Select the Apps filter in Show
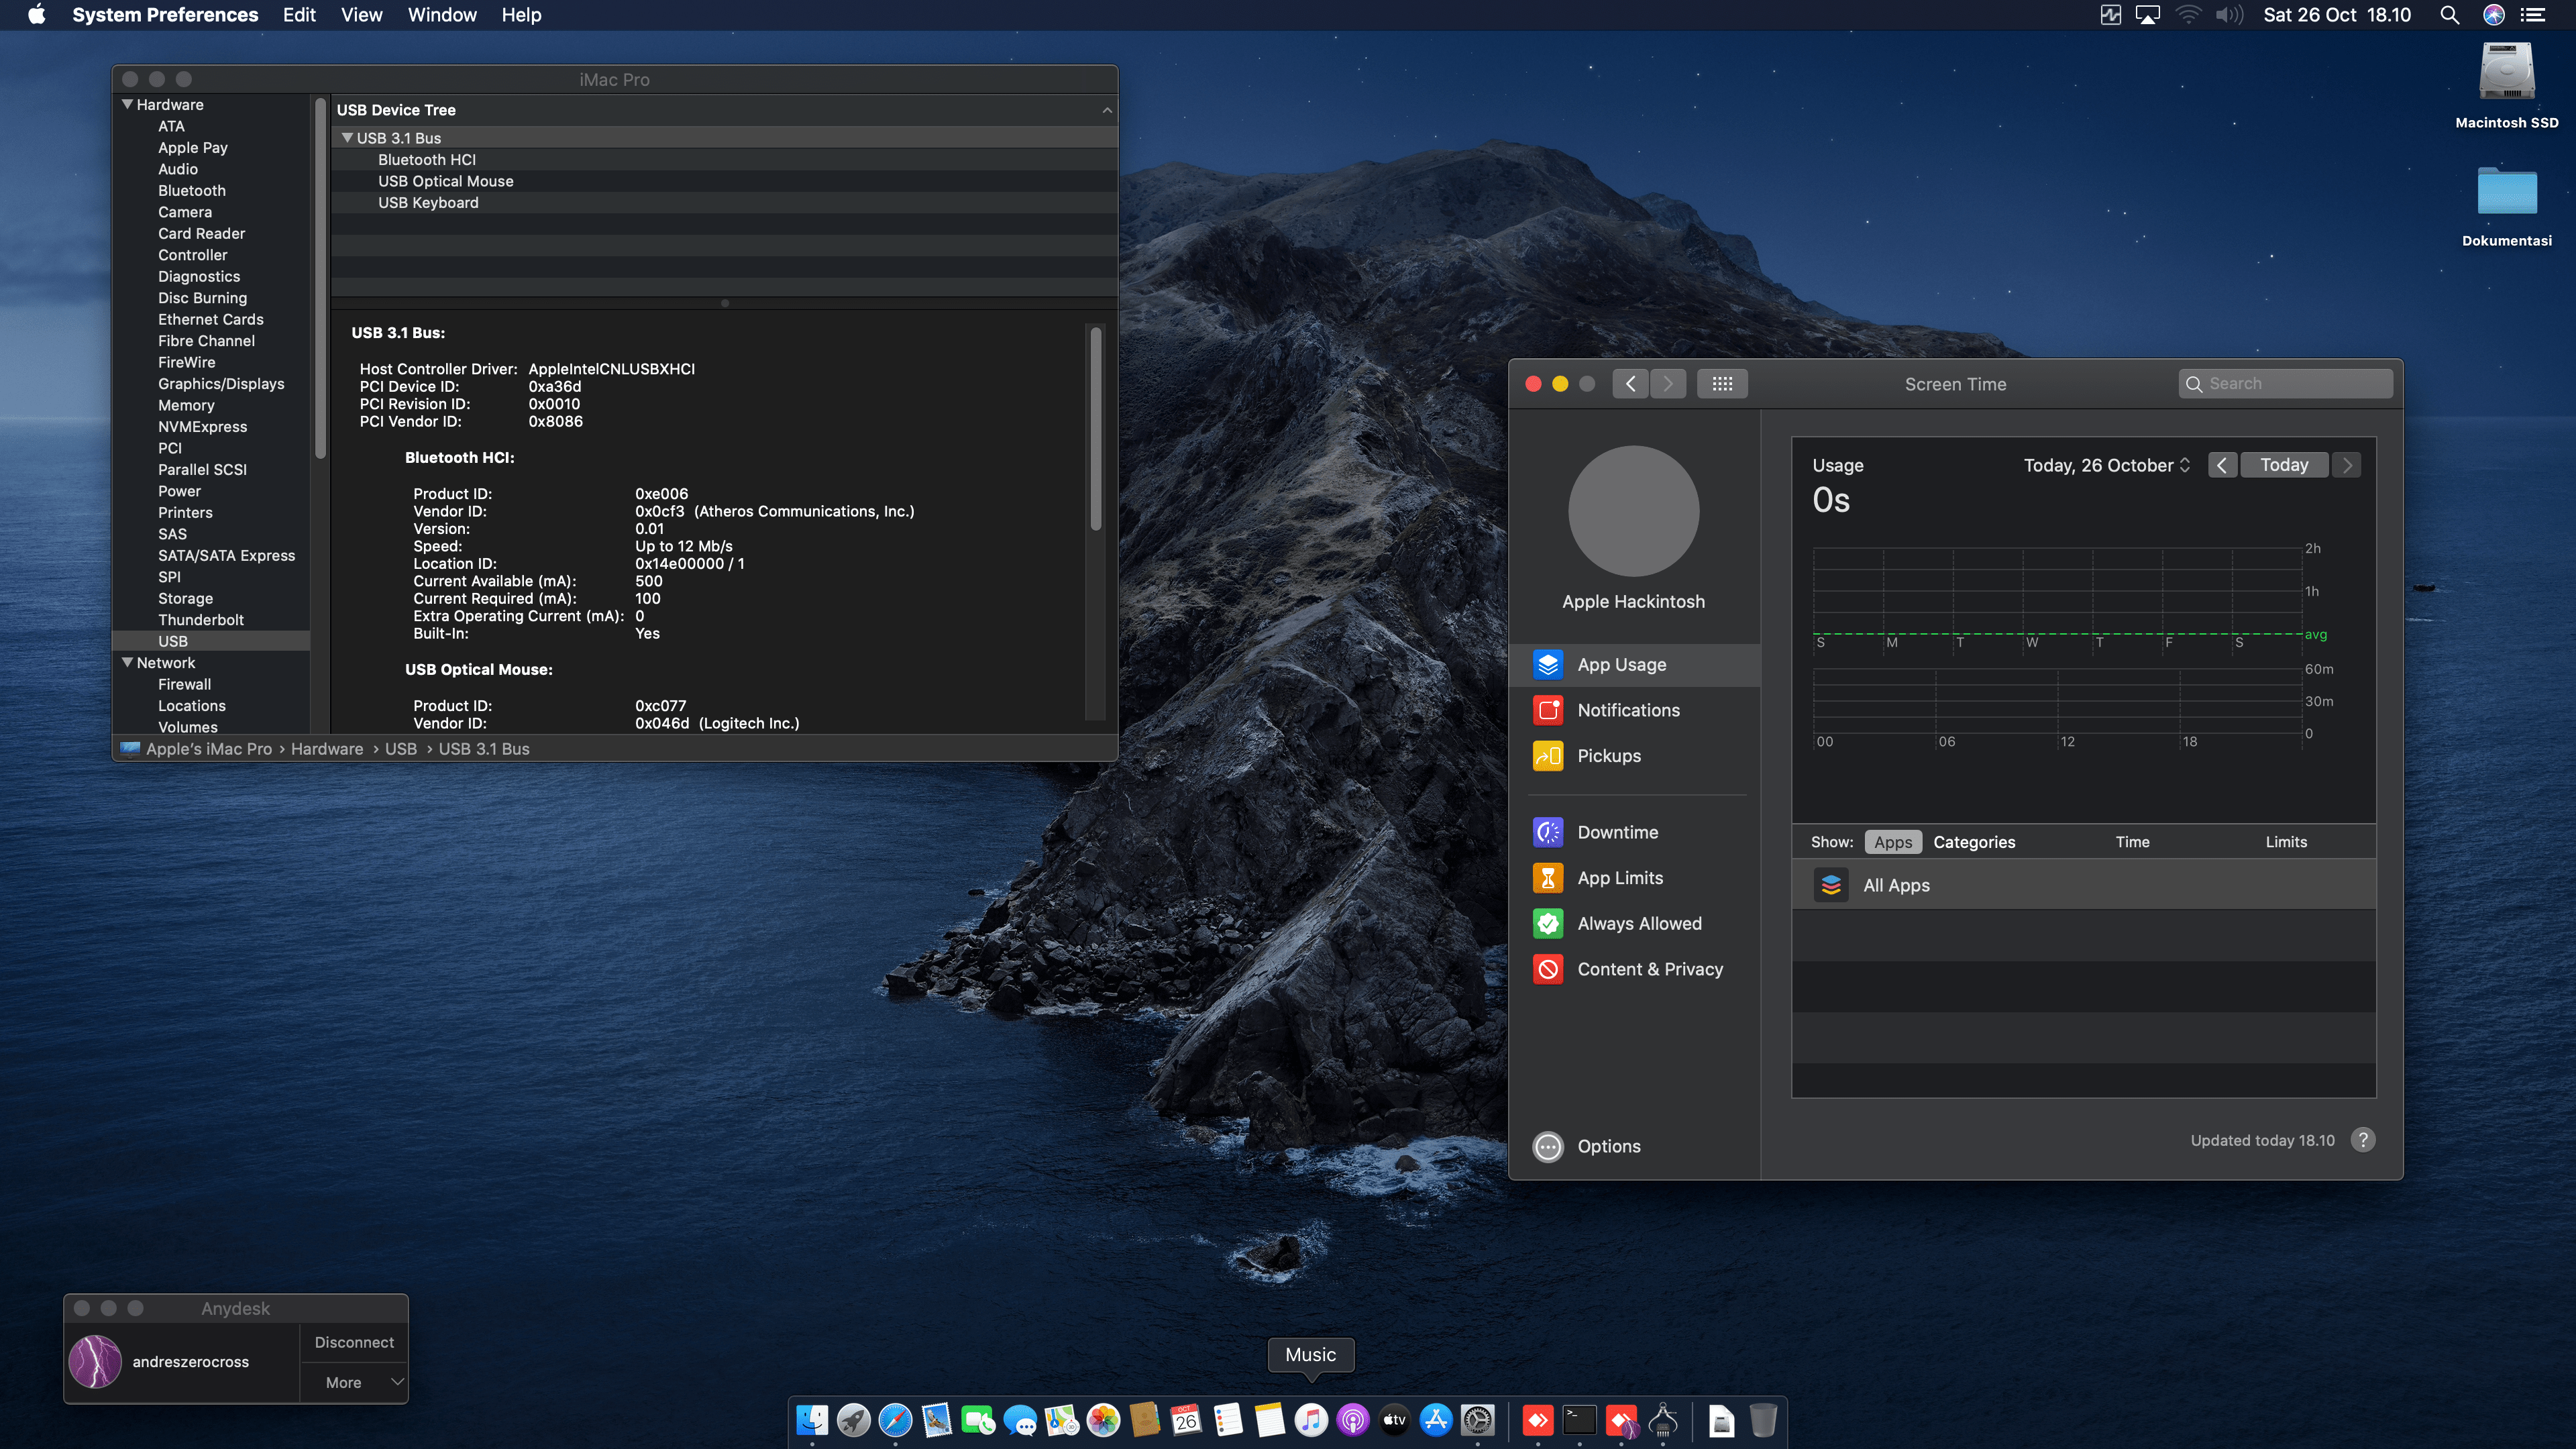The width and height of the screenshot is (2576, 1449). (1892, 842)
